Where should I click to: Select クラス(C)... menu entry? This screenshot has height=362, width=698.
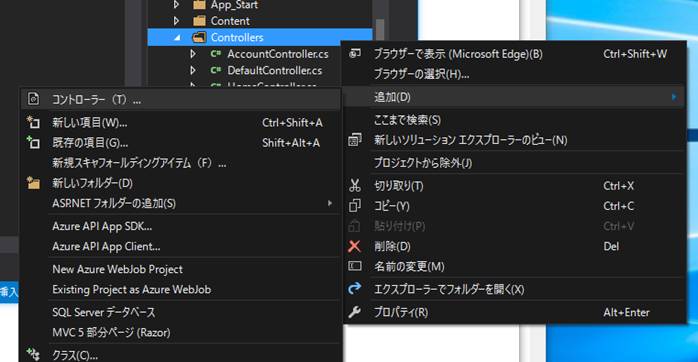coord(181,354)
